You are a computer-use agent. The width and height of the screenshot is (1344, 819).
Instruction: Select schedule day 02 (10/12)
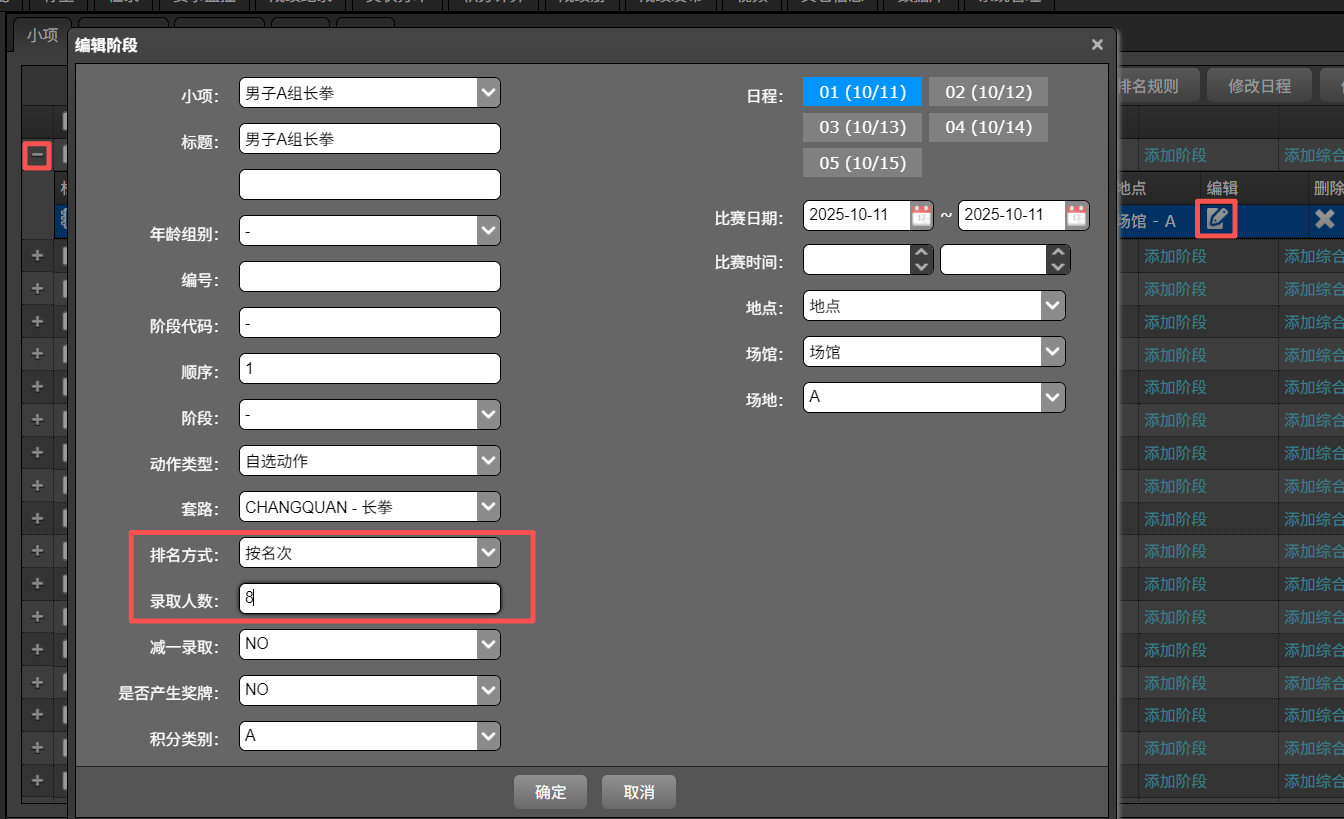[x=988, y=92]
